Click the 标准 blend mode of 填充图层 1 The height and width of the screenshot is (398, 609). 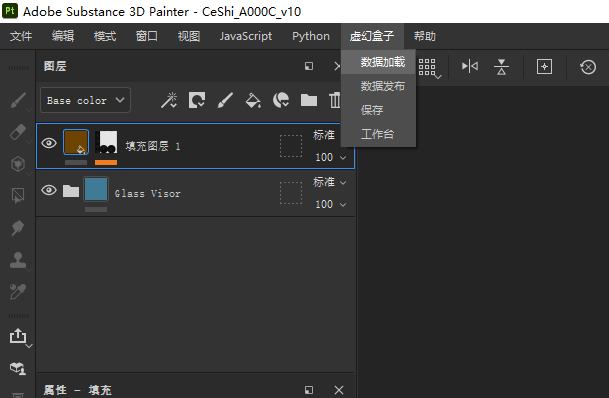(324, 135)
